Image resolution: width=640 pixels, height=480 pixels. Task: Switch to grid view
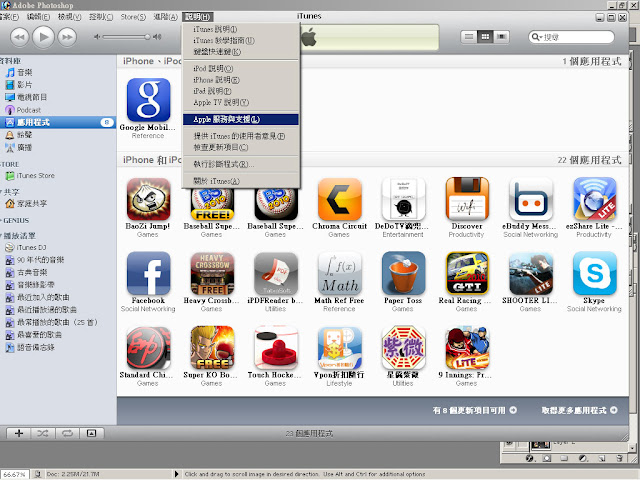[x=485, y=37]
